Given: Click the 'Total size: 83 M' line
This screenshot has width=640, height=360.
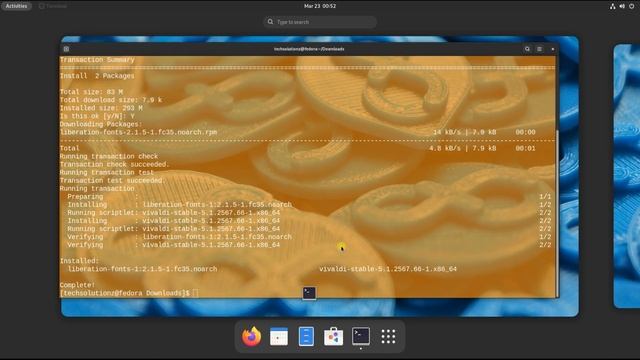Looking at the screenshot, I should tap(91, 92).
